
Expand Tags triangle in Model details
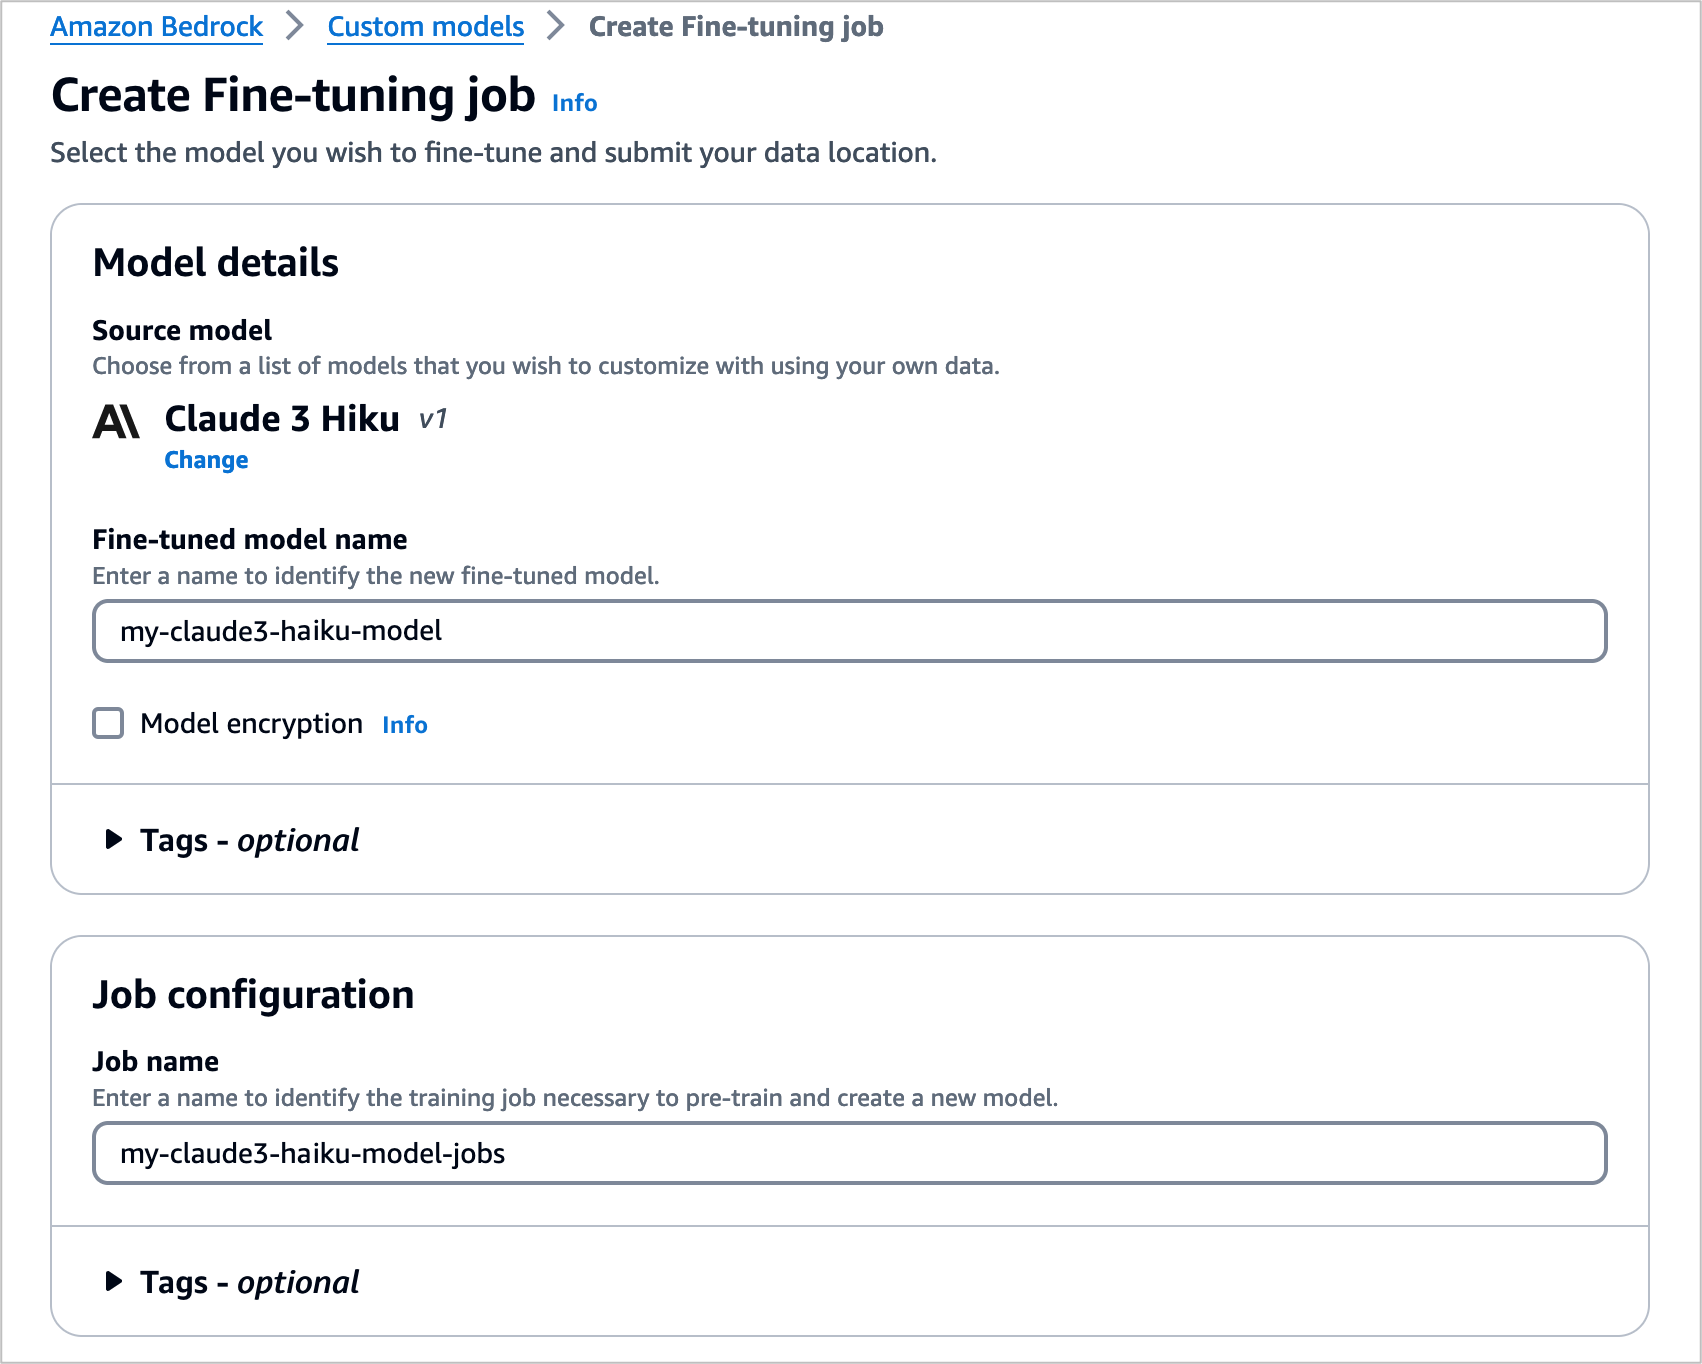pyautogui.click(x=114, y=840)
